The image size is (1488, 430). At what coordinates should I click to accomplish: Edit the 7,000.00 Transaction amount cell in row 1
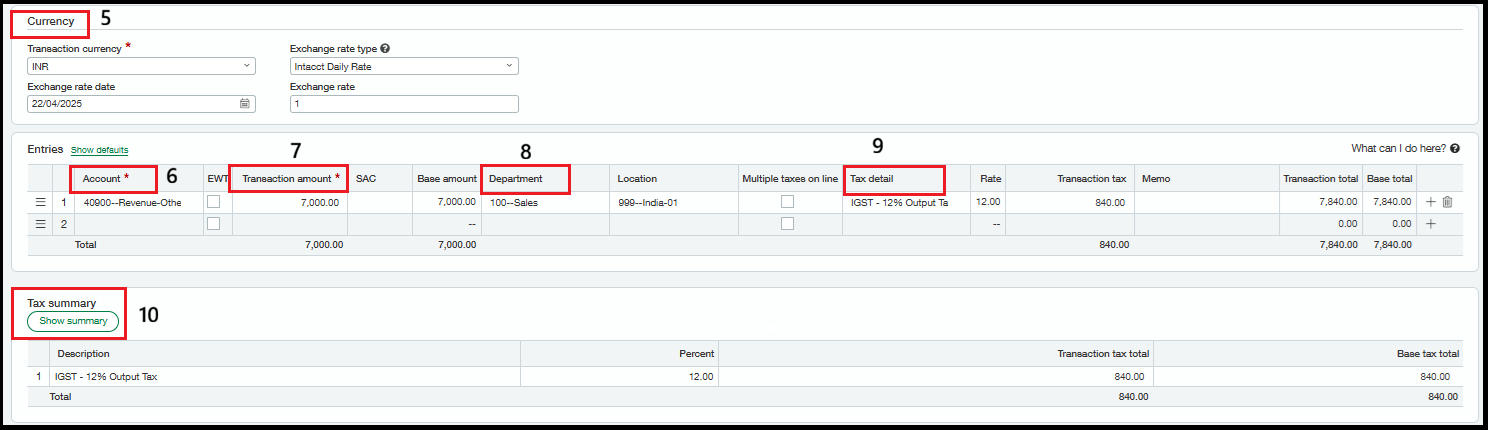(289, 202)
